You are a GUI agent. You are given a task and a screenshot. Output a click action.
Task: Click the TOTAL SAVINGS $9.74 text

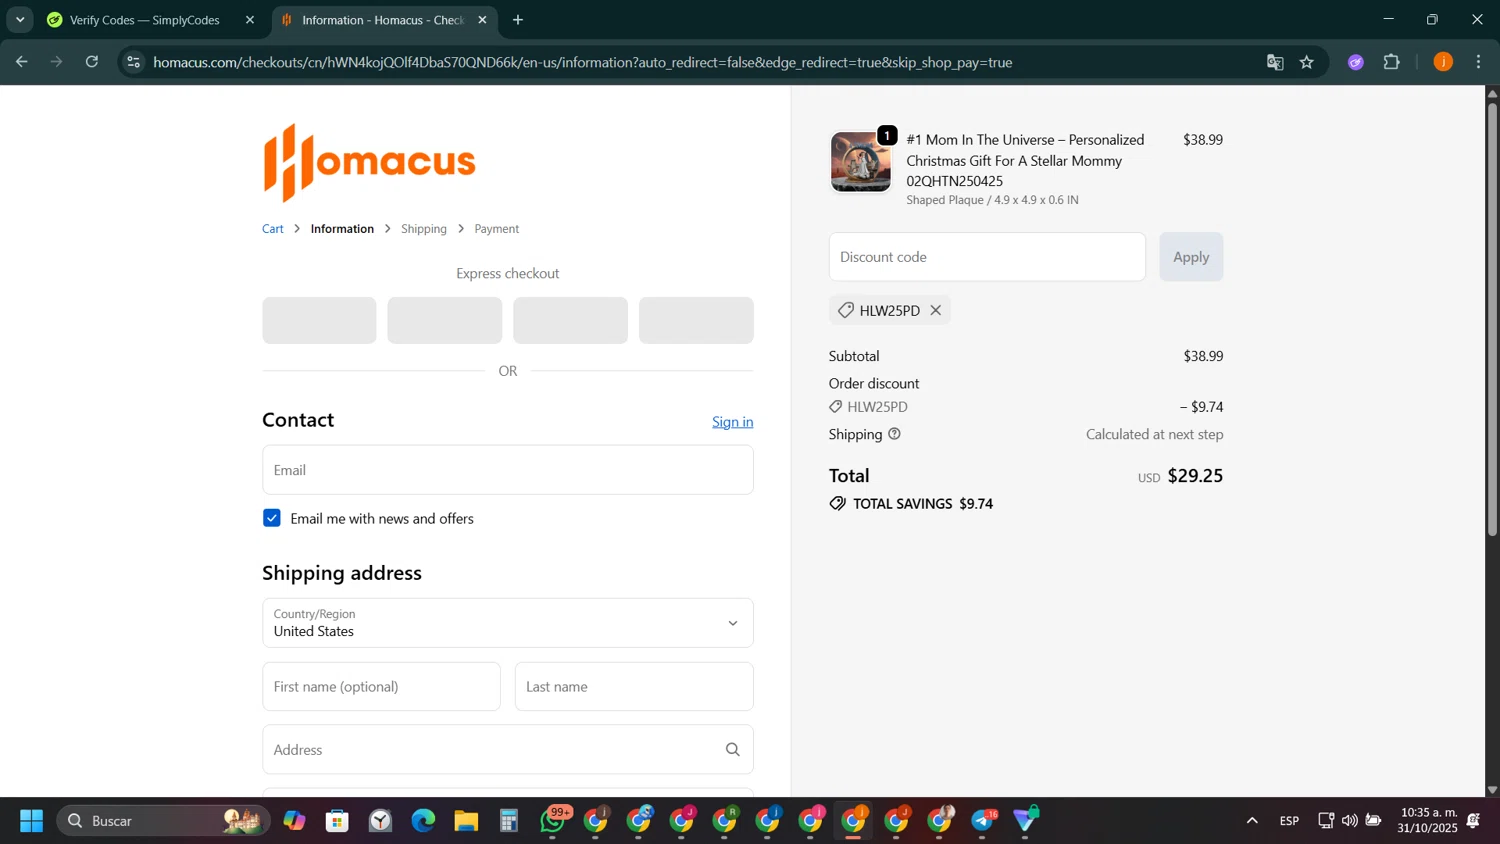(922, 504)
